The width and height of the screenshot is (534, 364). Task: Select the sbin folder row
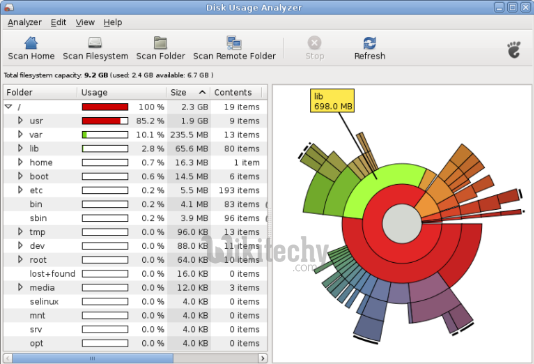click(135, 218)
